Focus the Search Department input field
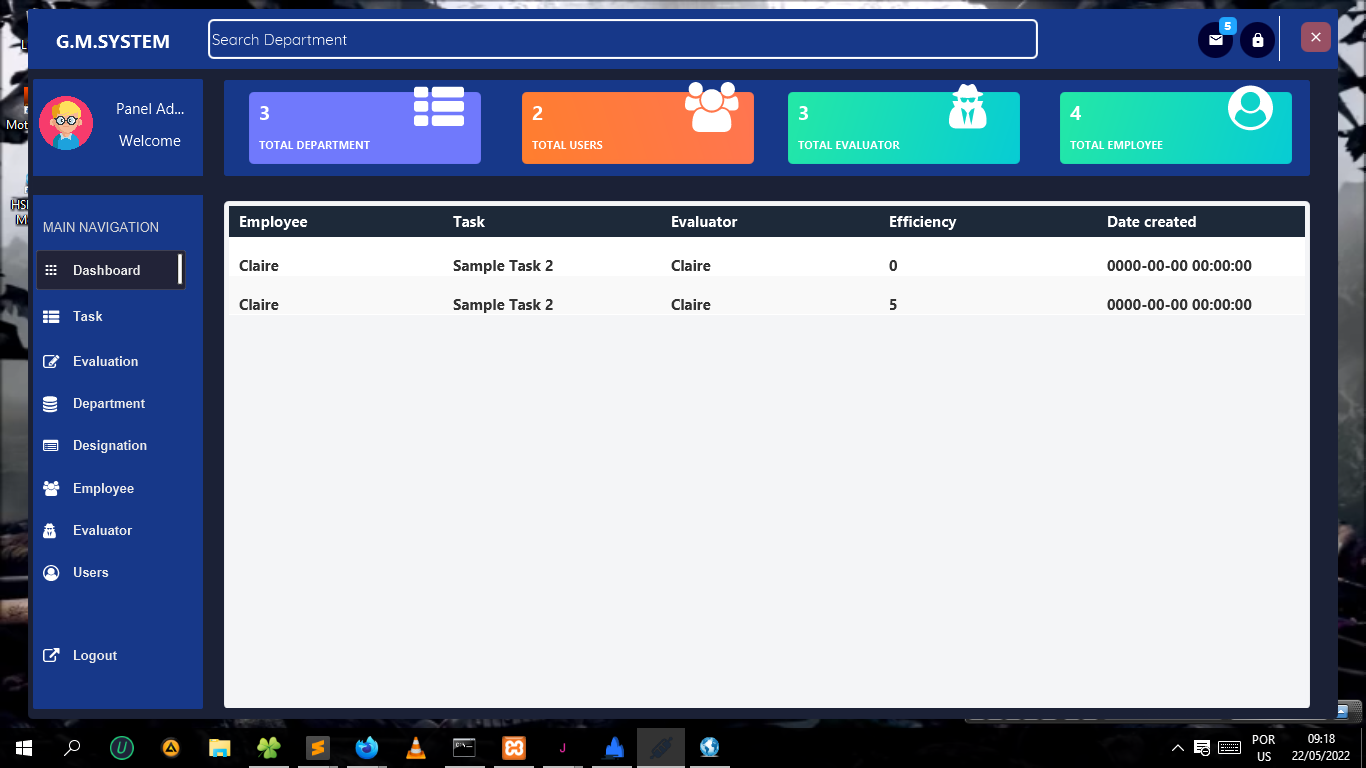The image size is (1366, 768). pos(623,39)
